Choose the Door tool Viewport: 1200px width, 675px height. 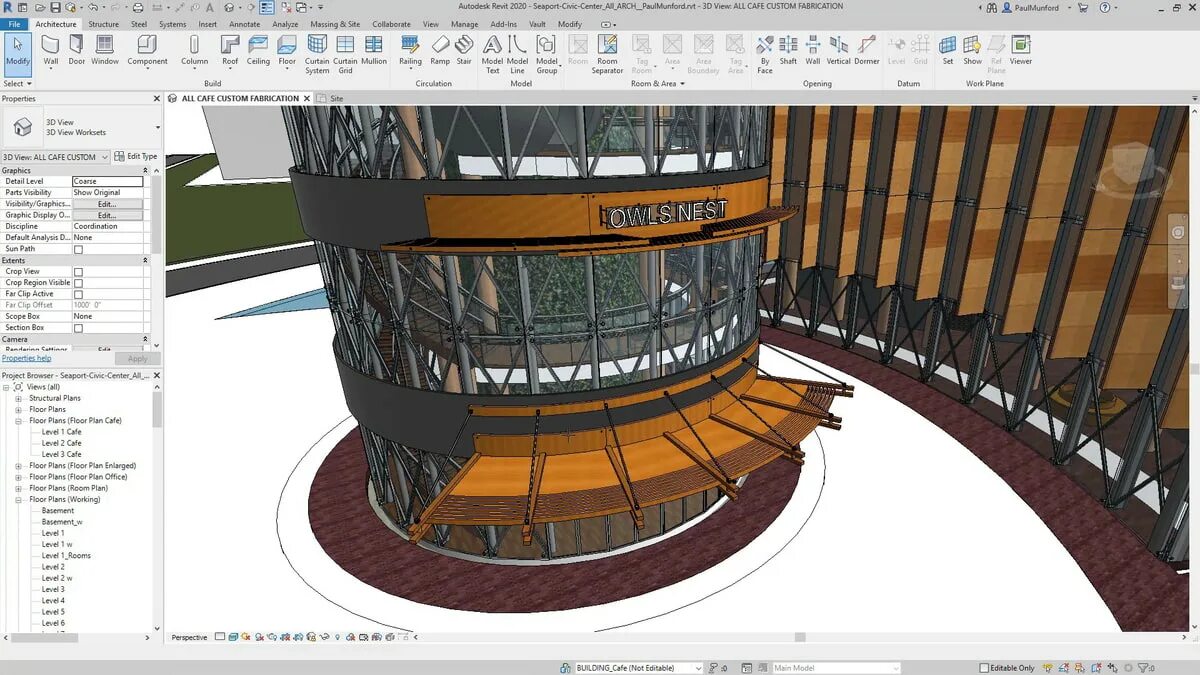77,50
